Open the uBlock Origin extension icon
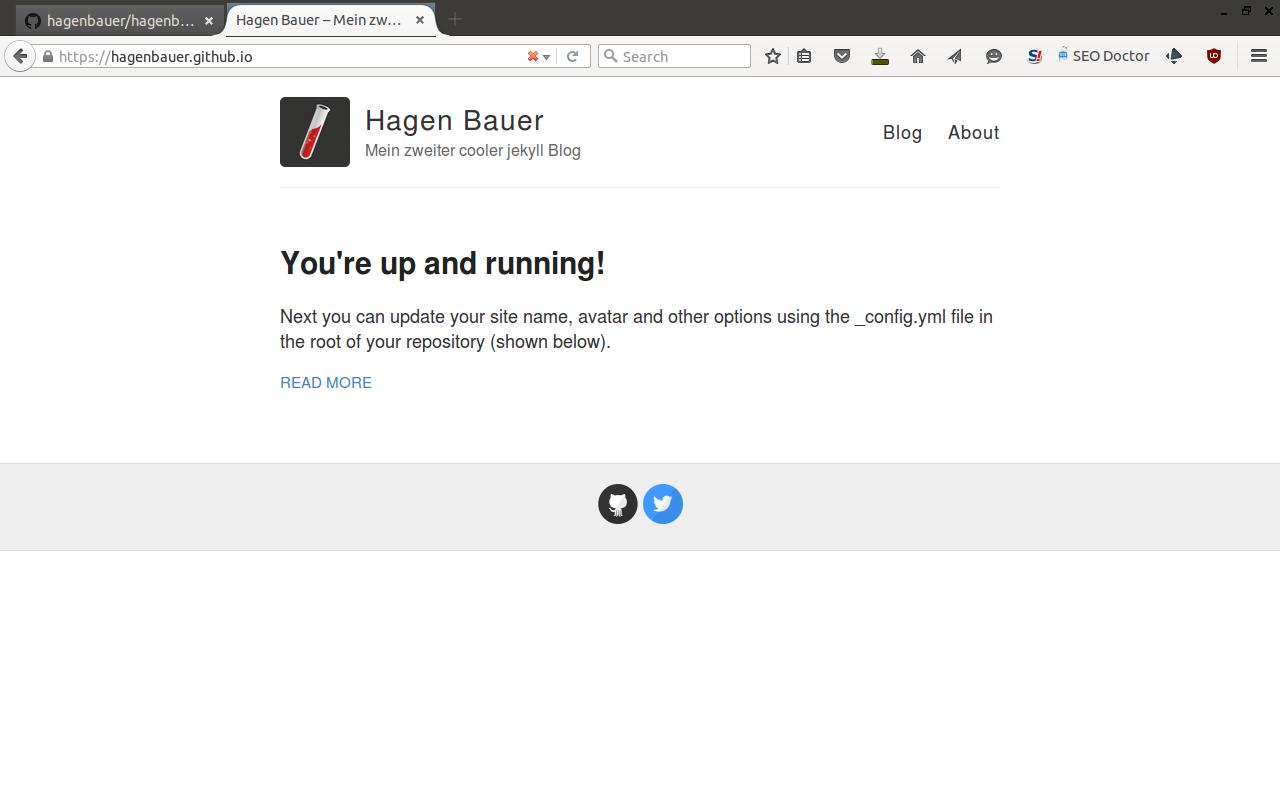 click(x=1213, y=56)
